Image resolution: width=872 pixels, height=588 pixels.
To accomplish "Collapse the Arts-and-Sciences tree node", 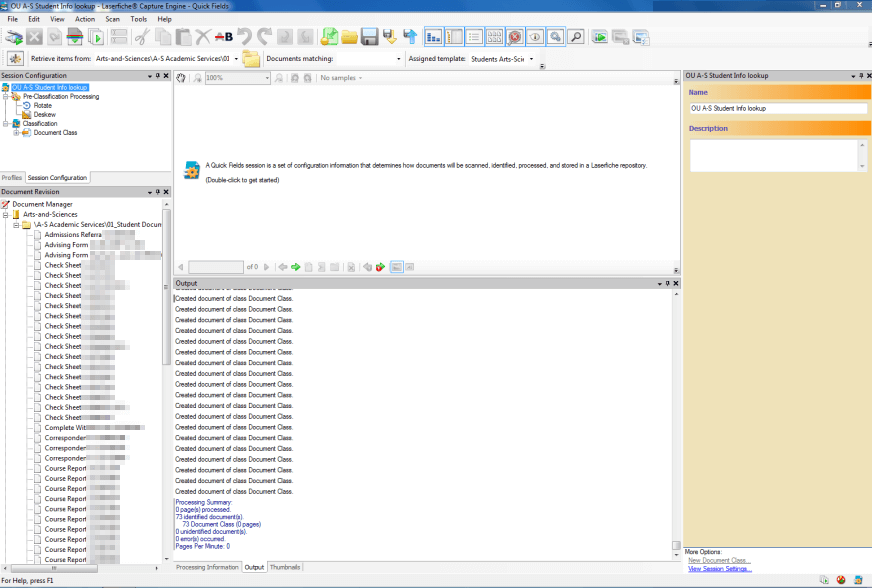I will pyautogui.click(x=6, y=215).
